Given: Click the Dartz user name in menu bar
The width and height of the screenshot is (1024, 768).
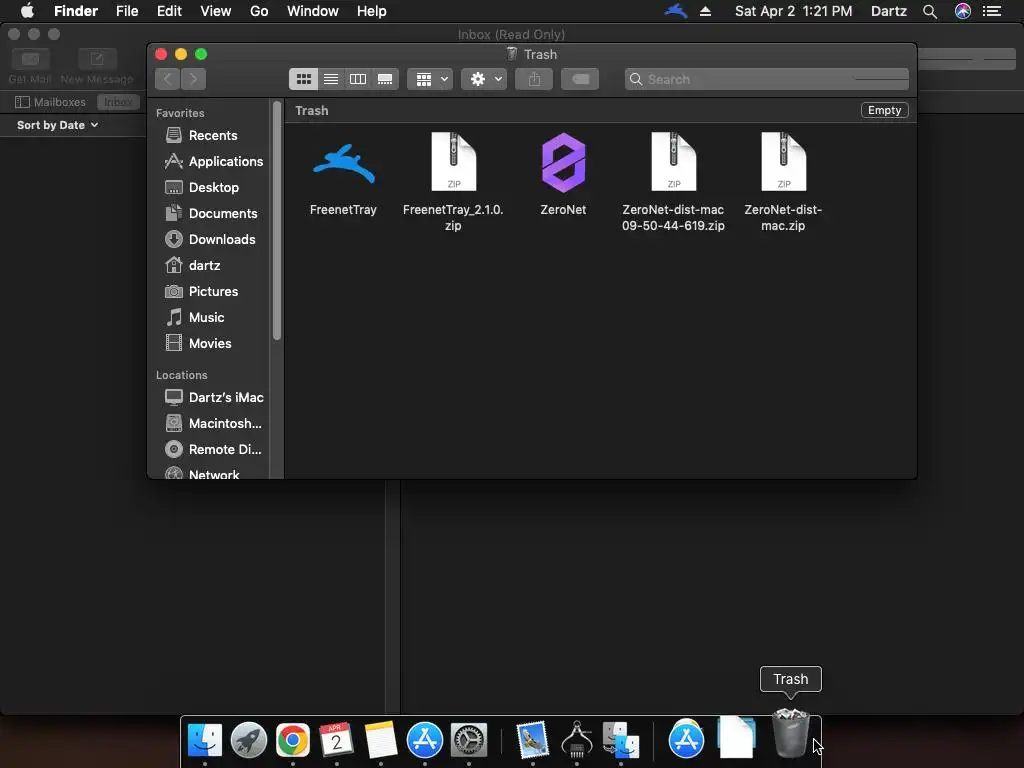Looking at the screenshot, I should [889, 11].
